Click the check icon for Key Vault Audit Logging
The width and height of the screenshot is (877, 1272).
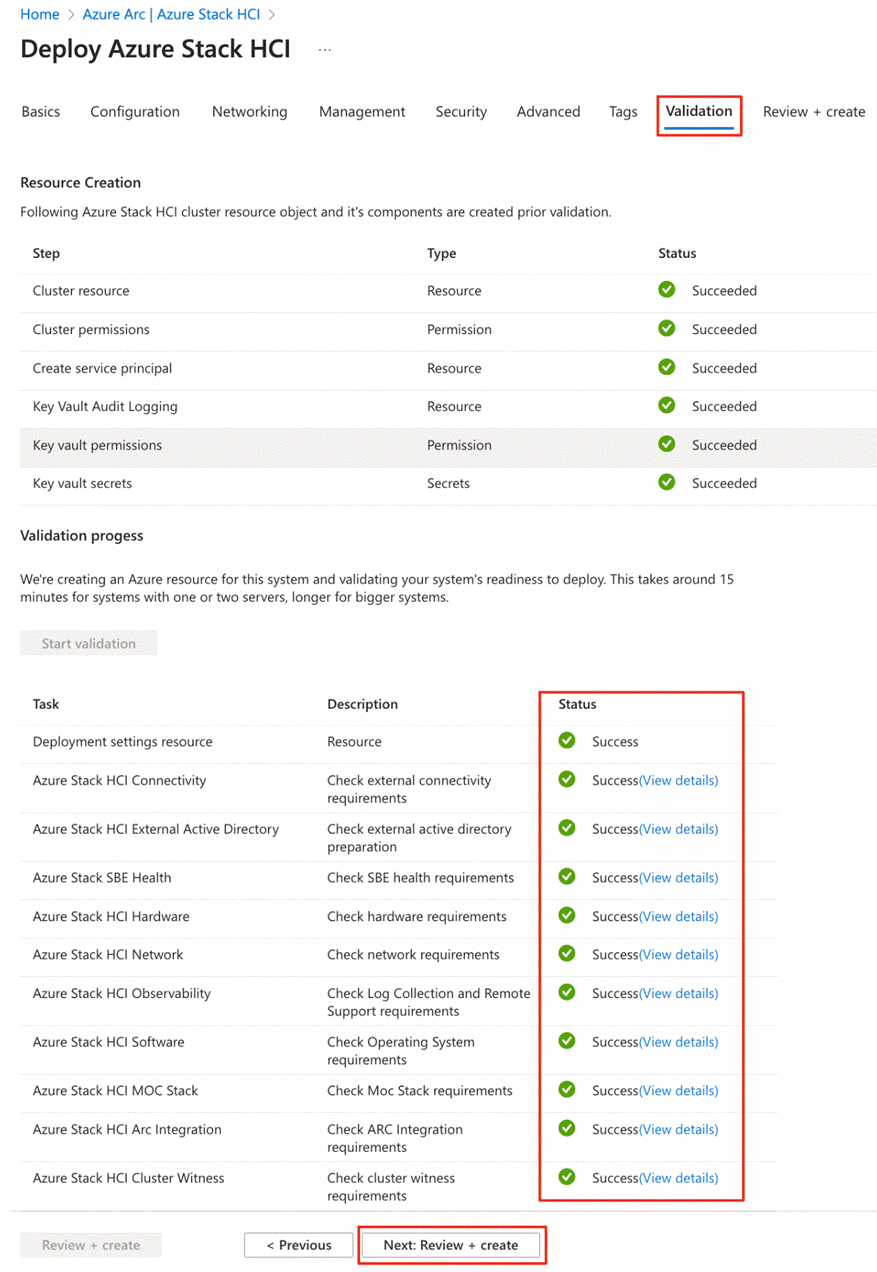(x=667, y=405)
